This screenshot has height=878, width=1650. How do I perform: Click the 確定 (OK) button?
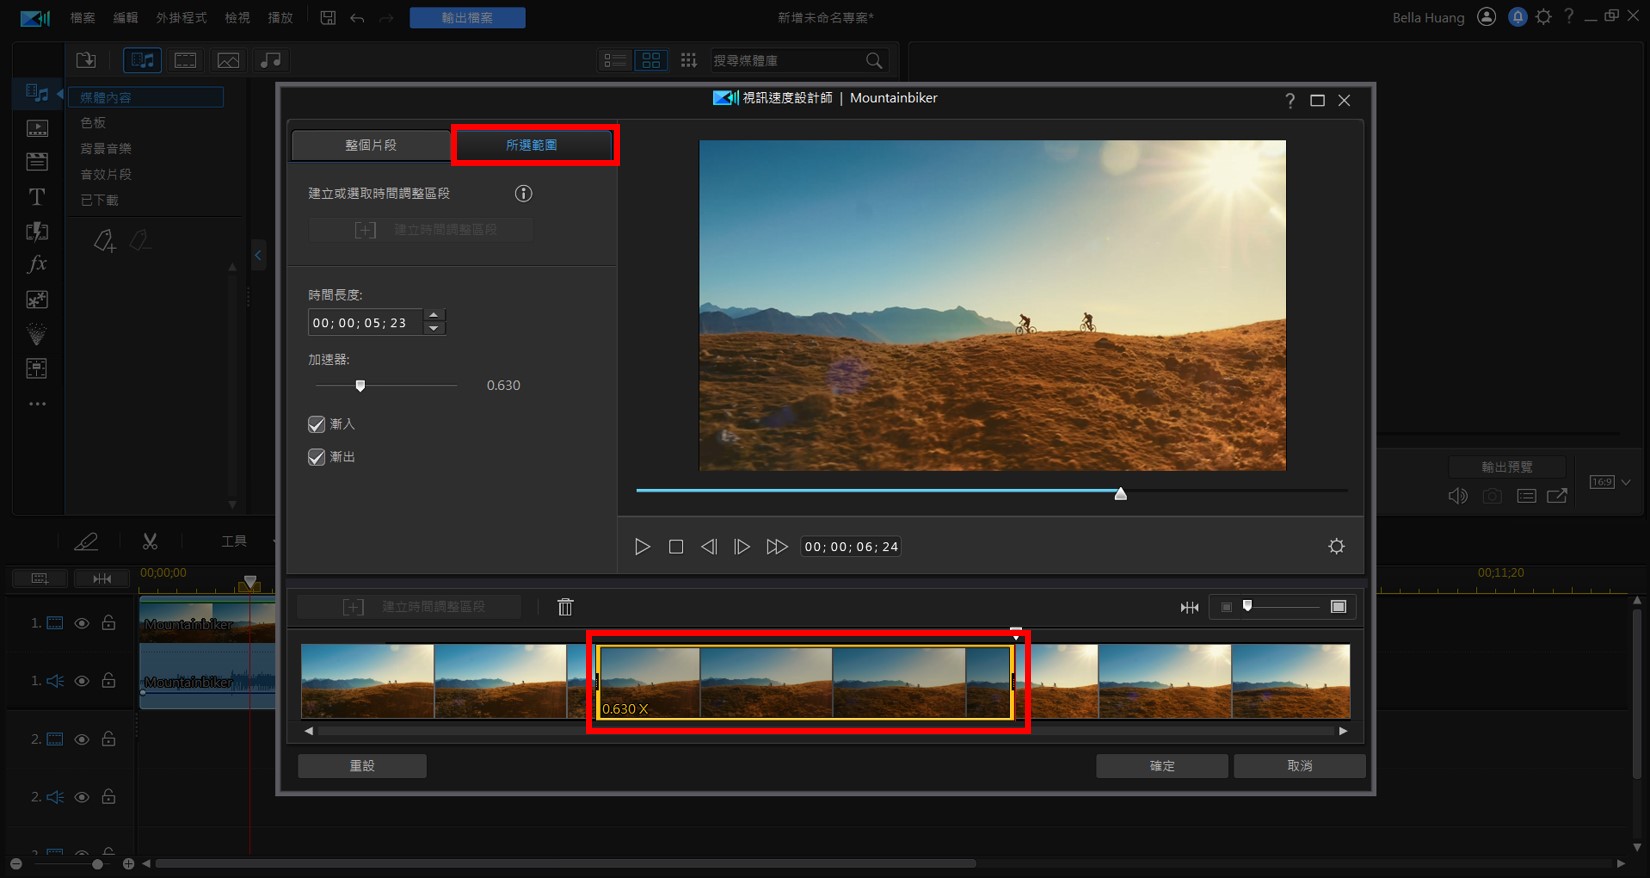click(1162, 766)
